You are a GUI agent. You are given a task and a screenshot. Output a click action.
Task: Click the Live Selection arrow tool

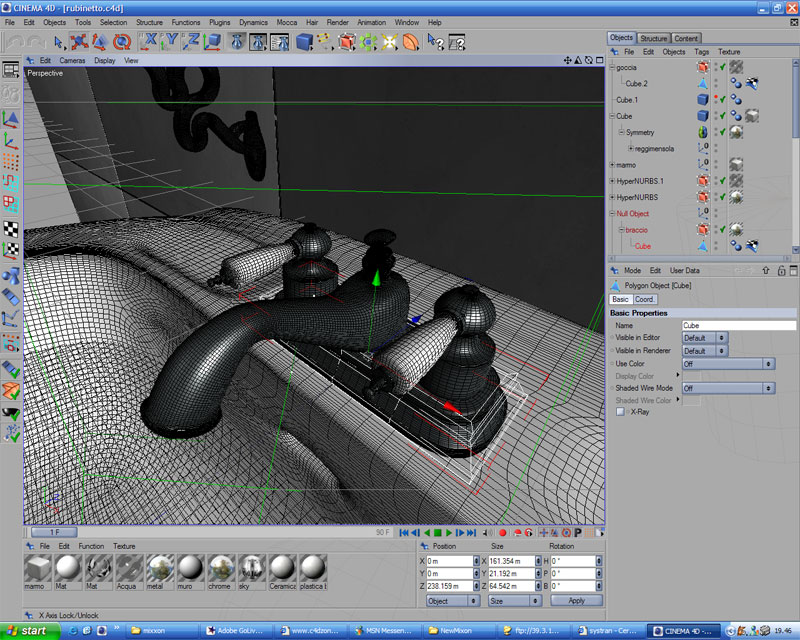coord(59,42)
